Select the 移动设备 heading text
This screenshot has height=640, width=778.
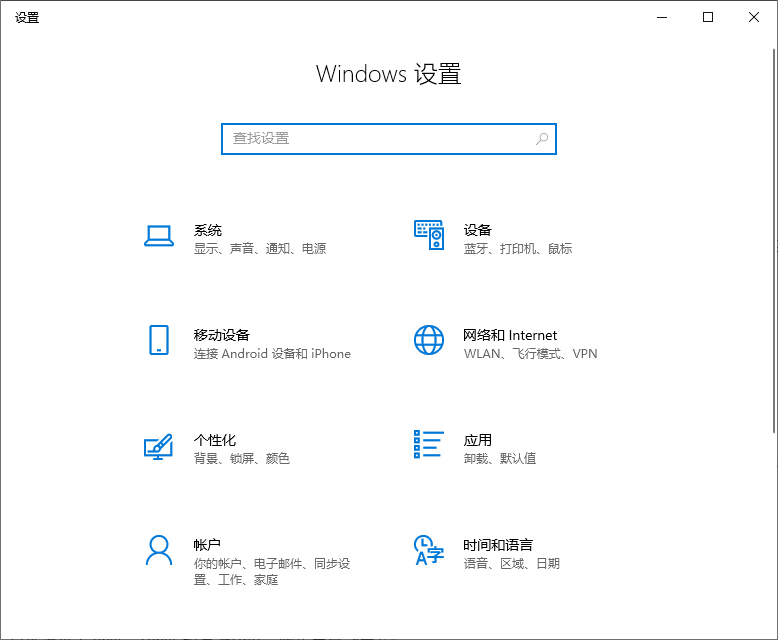point(221,335)
